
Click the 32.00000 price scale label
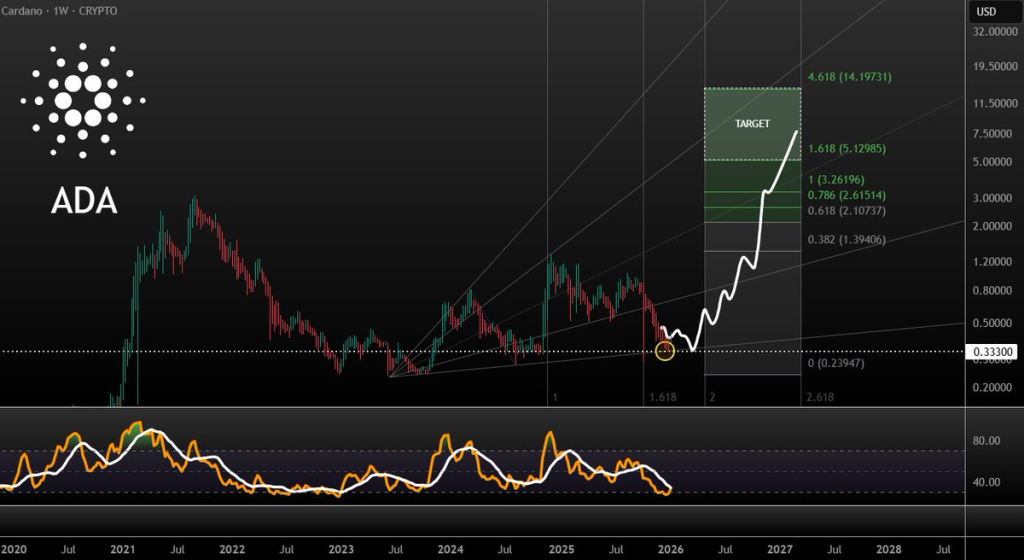pos(992,32)
